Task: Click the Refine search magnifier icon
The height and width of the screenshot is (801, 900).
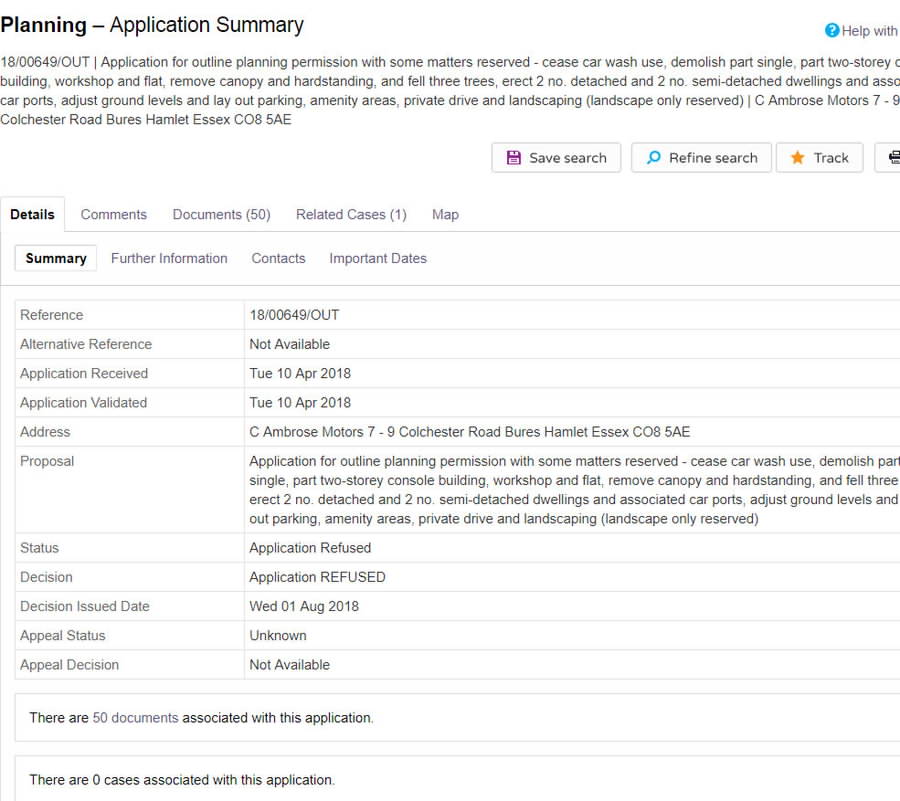Action: (x=653, y=158)
